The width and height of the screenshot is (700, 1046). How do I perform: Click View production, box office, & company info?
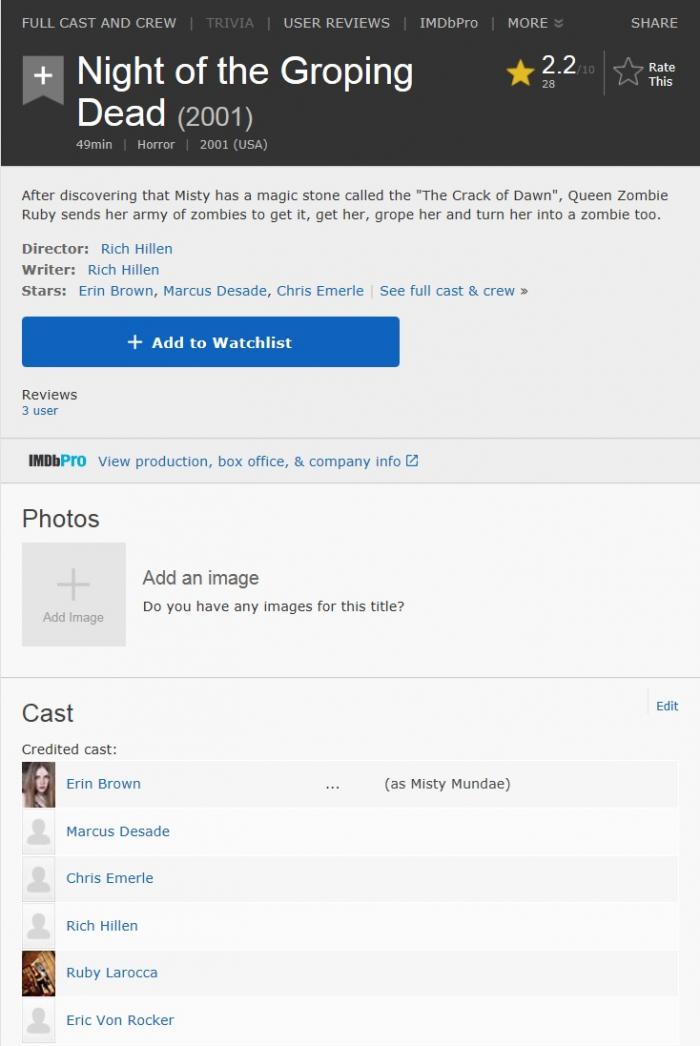[249, 462]
